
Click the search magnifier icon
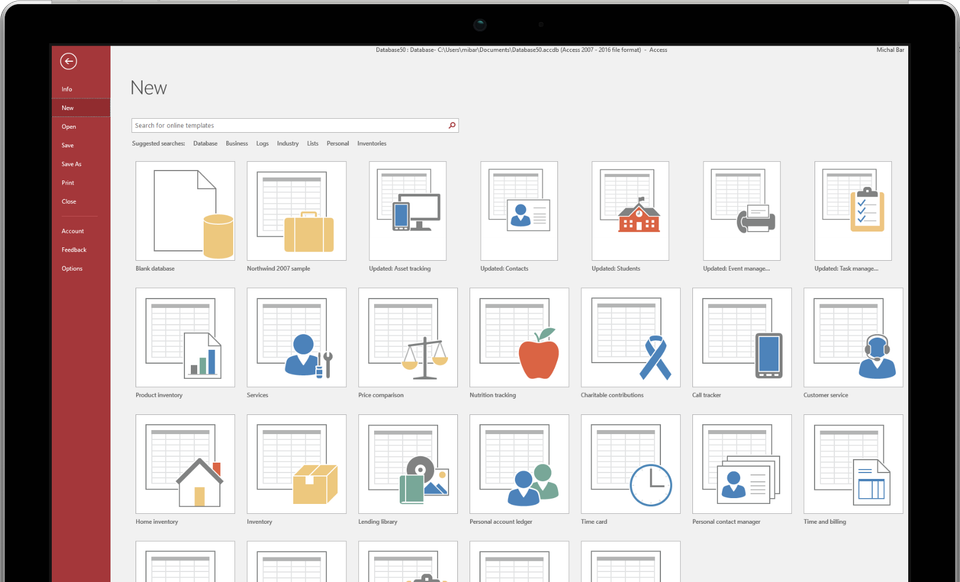pyautogui.click(x=451, y=125)
